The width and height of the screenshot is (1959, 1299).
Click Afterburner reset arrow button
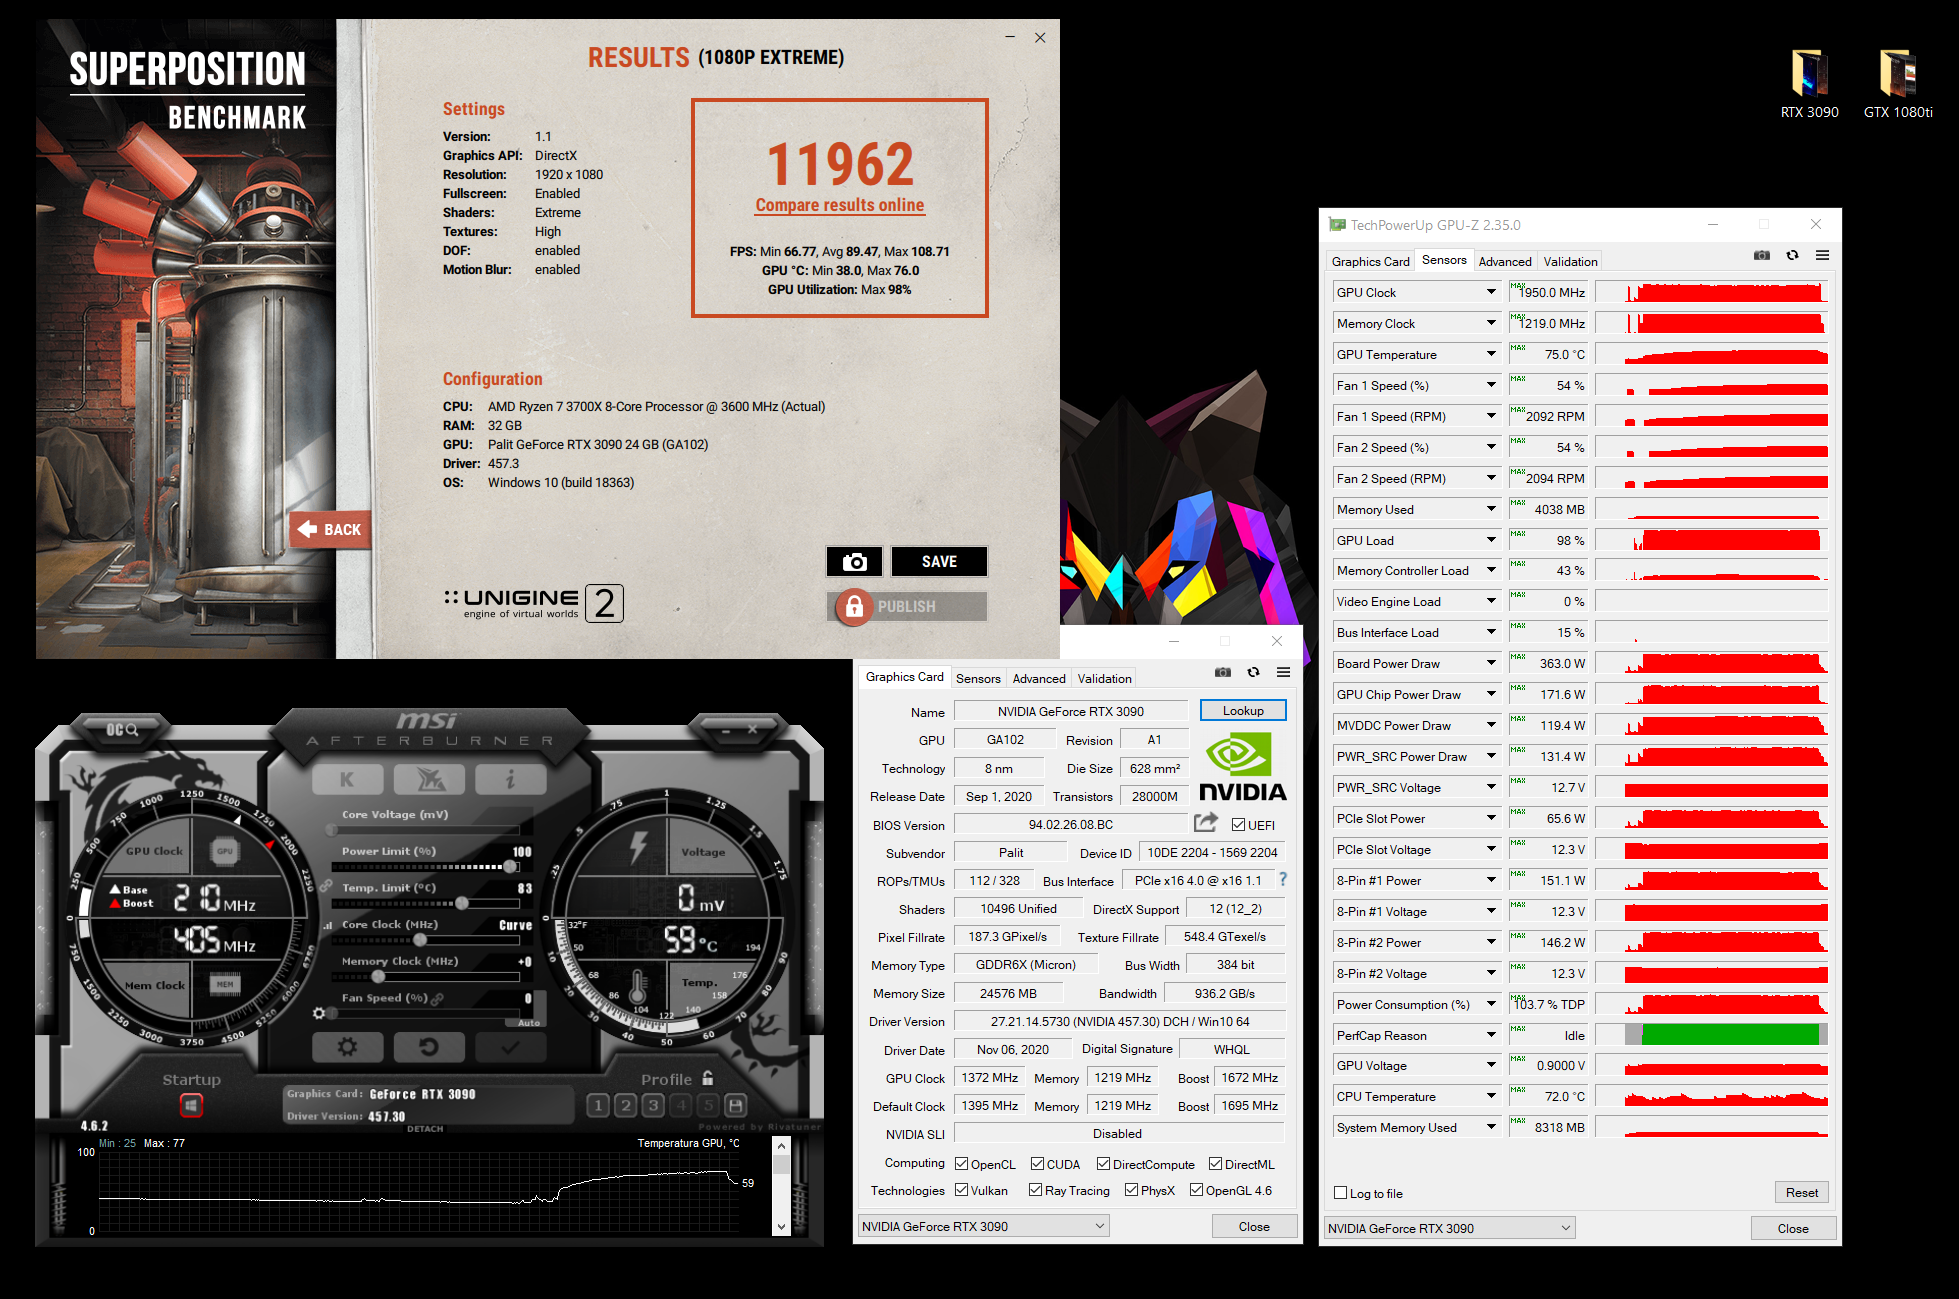(428, 1047)
